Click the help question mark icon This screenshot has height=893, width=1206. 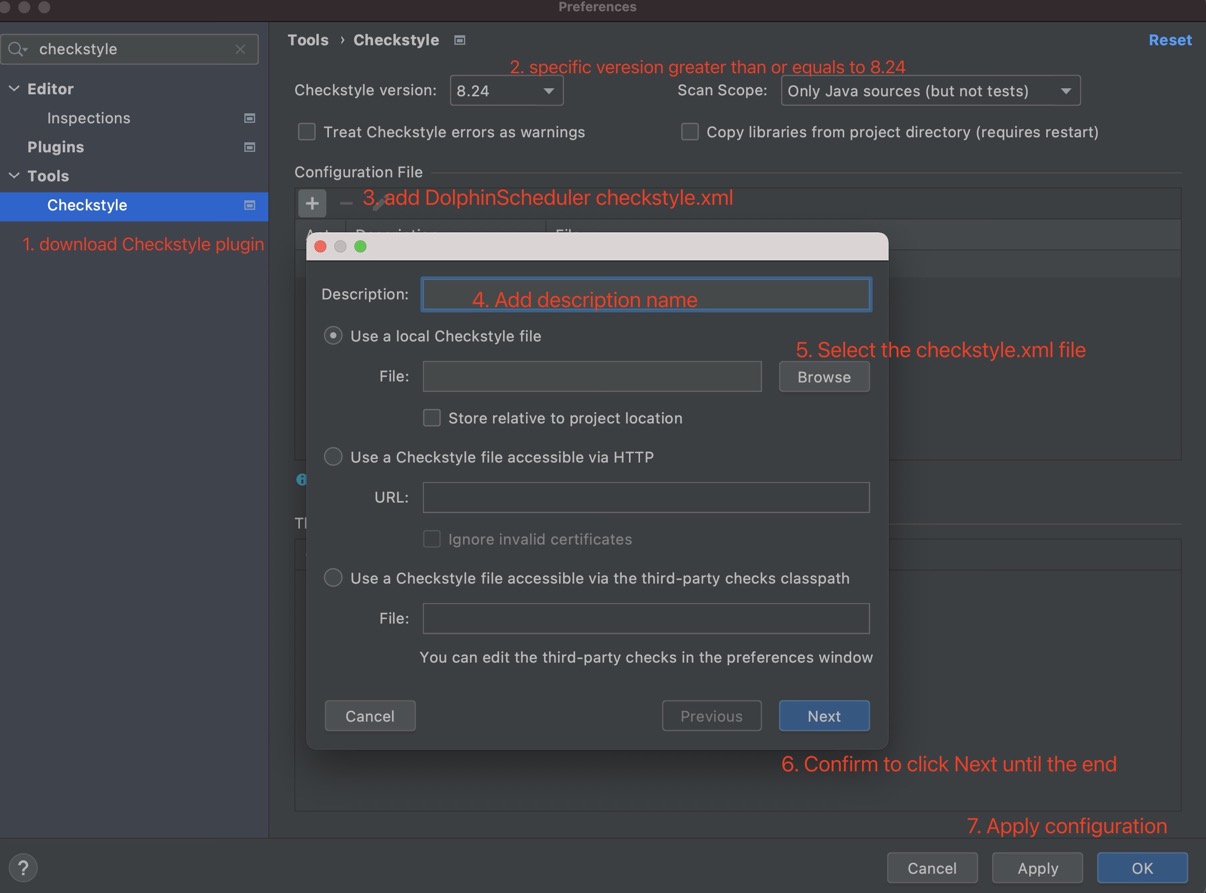[x=22, y=867]
